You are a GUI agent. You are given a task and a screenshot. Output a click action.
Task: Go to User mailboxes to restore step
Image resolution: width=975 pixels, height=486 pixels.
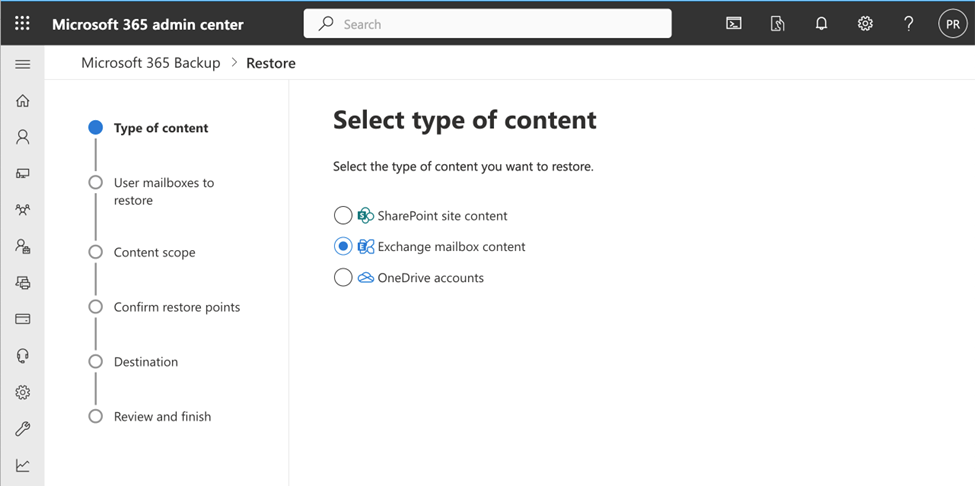(x=164, y=191)
